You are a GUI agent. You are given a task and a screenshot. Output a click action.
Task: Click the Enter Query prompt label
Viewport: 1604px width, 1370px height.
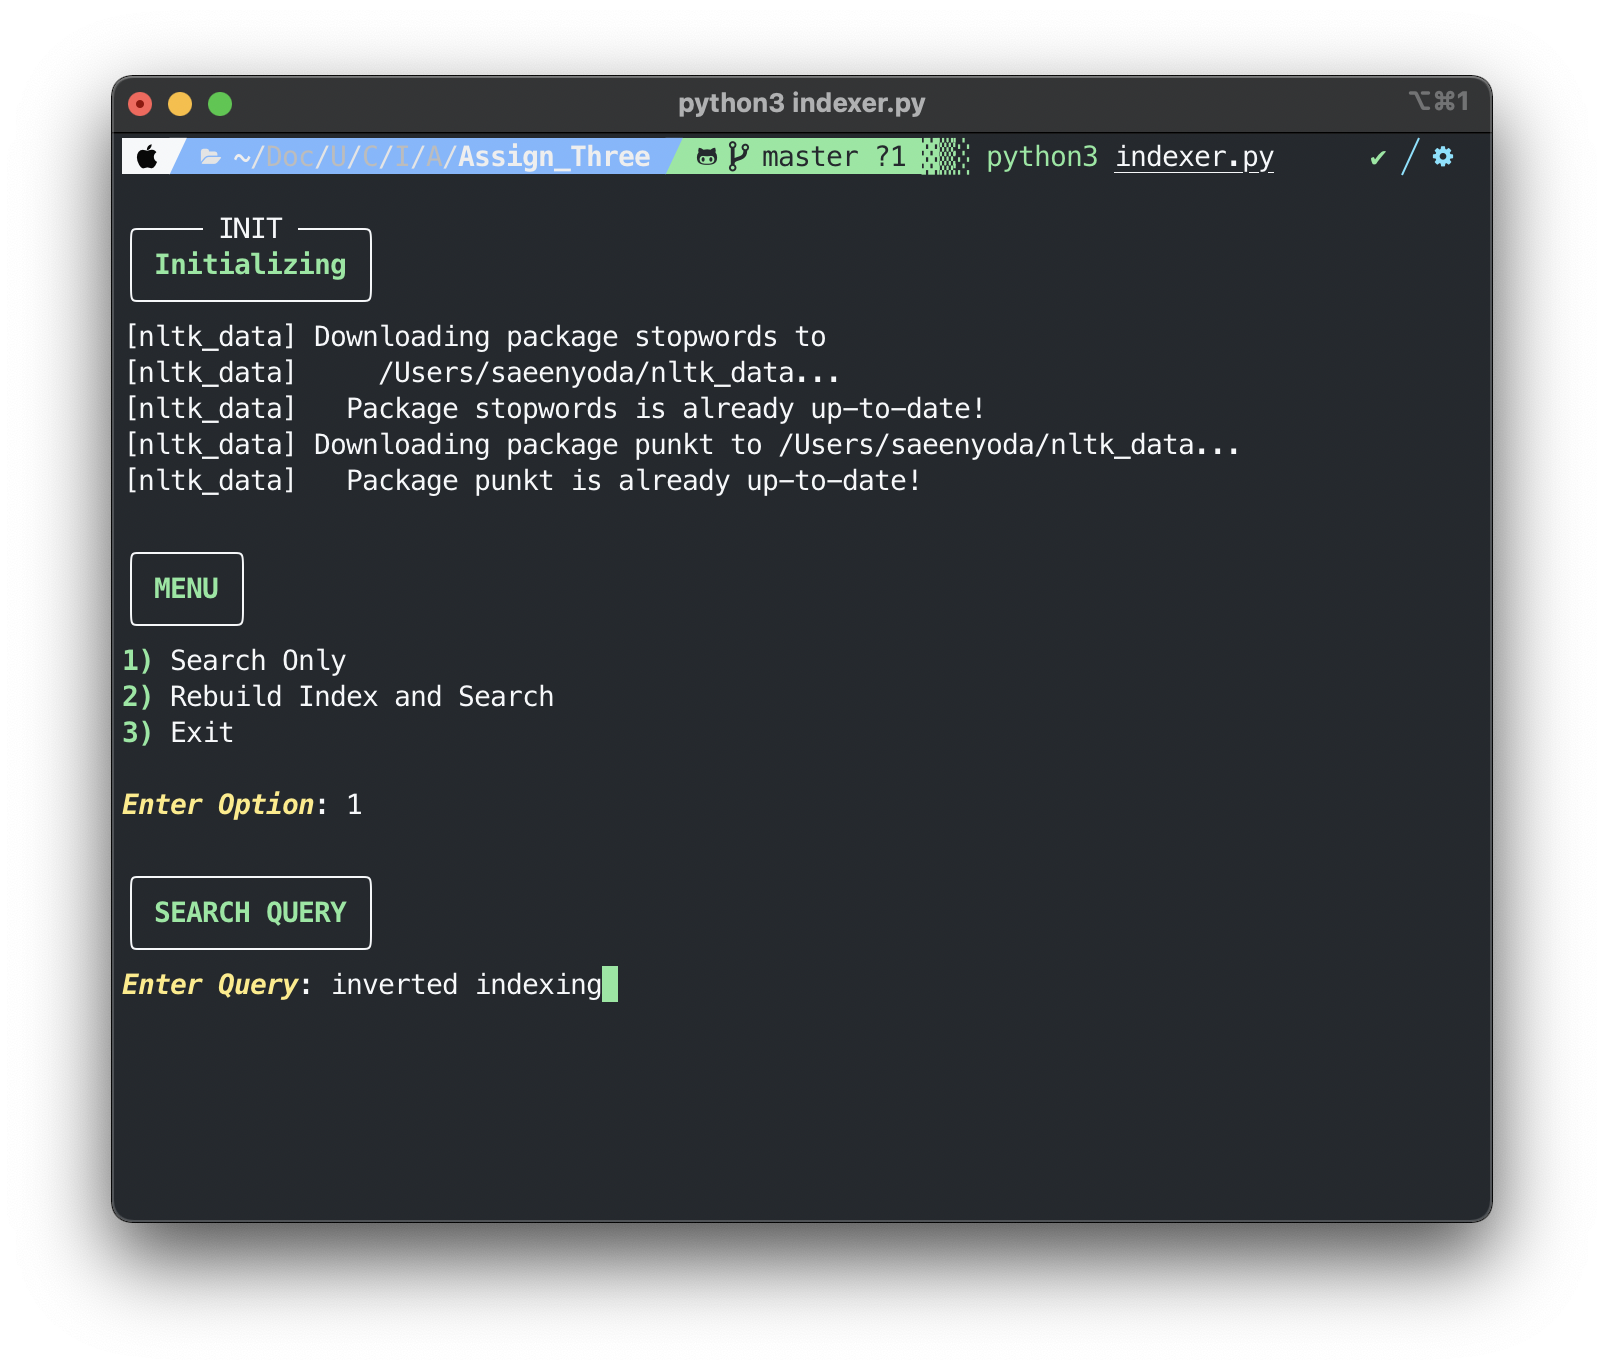(210, 985)
